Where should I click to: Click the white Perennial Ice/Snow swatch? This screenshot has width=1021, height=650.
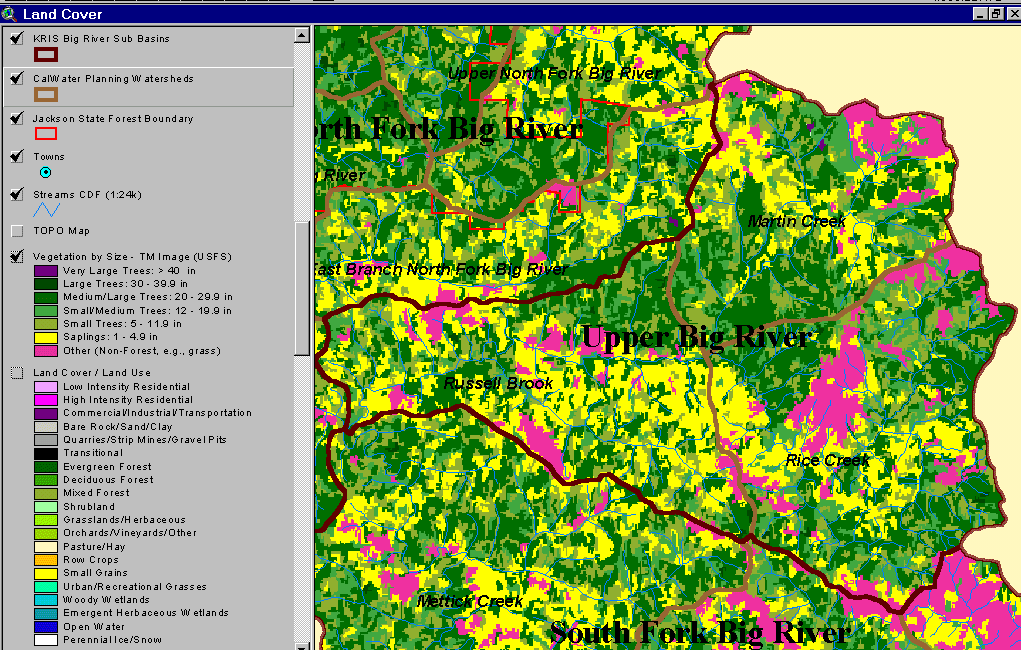tap(46, 640)
